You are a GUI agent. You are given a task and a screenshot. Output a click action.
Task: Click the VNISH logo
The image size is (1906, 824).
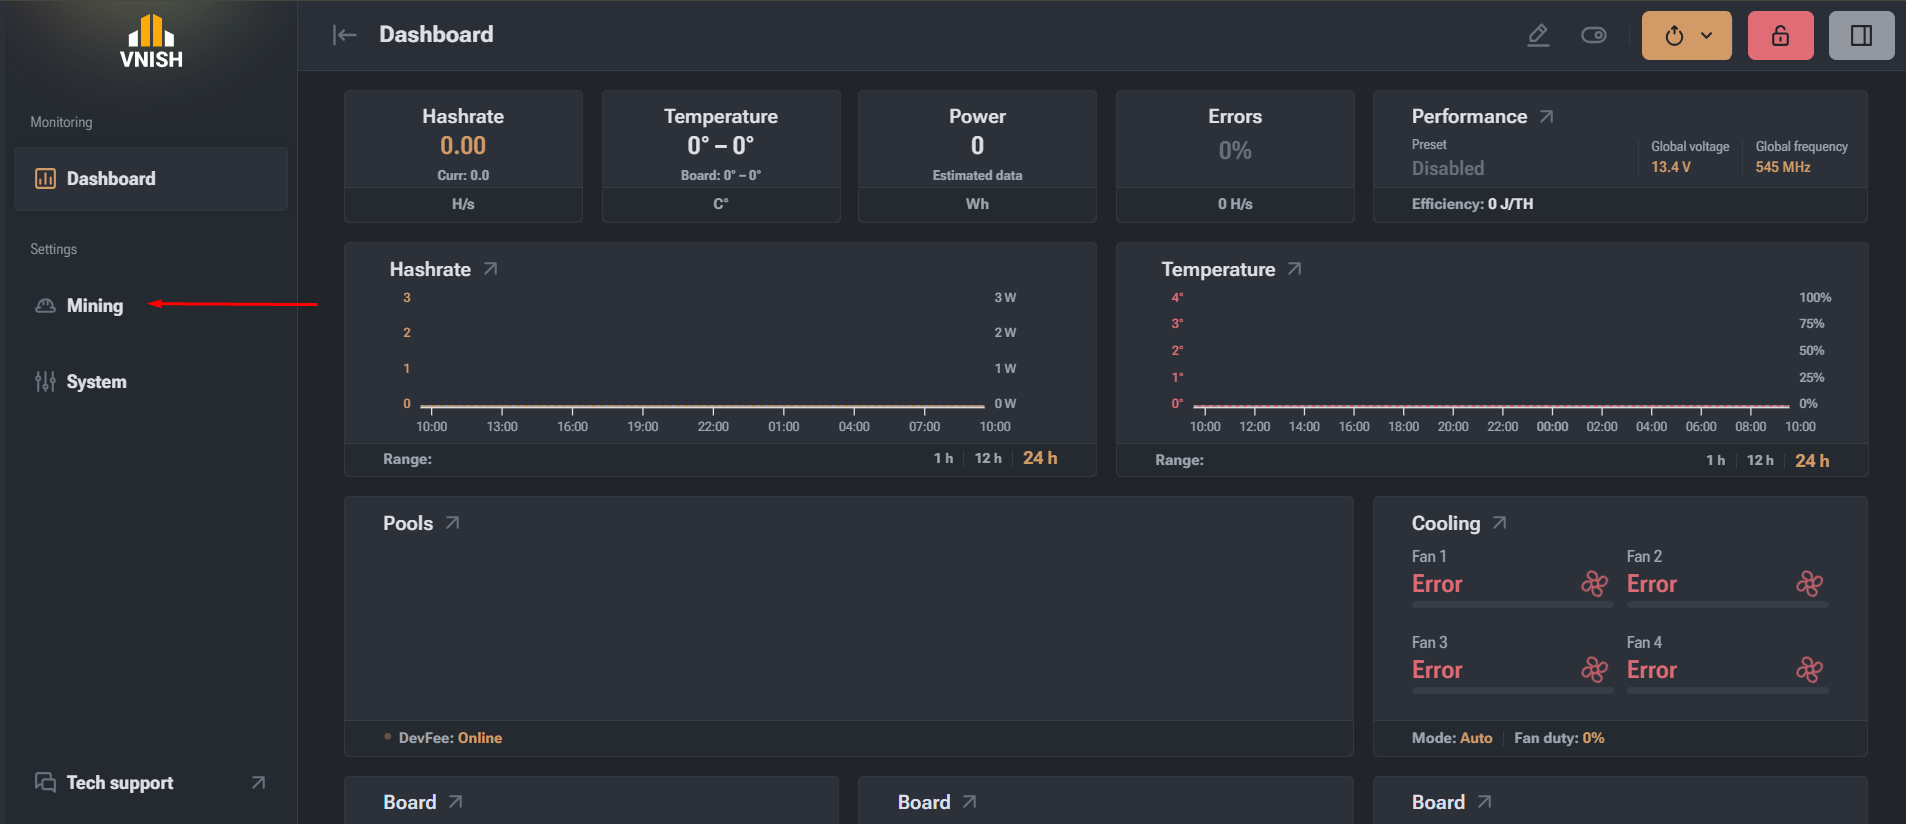151,42
